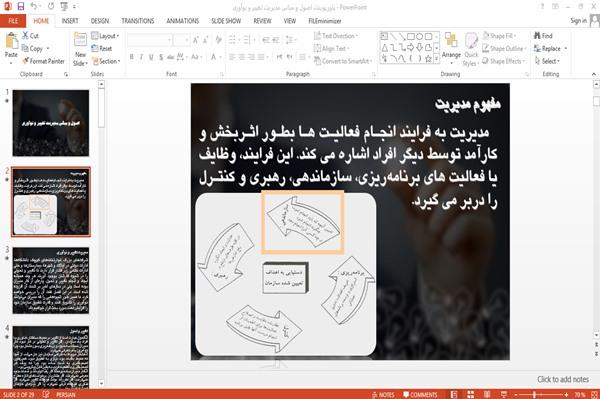The height and width of the screenshot is (399, 600).
Task: Clear all formatting icon
Action: [x=218, y=40]
